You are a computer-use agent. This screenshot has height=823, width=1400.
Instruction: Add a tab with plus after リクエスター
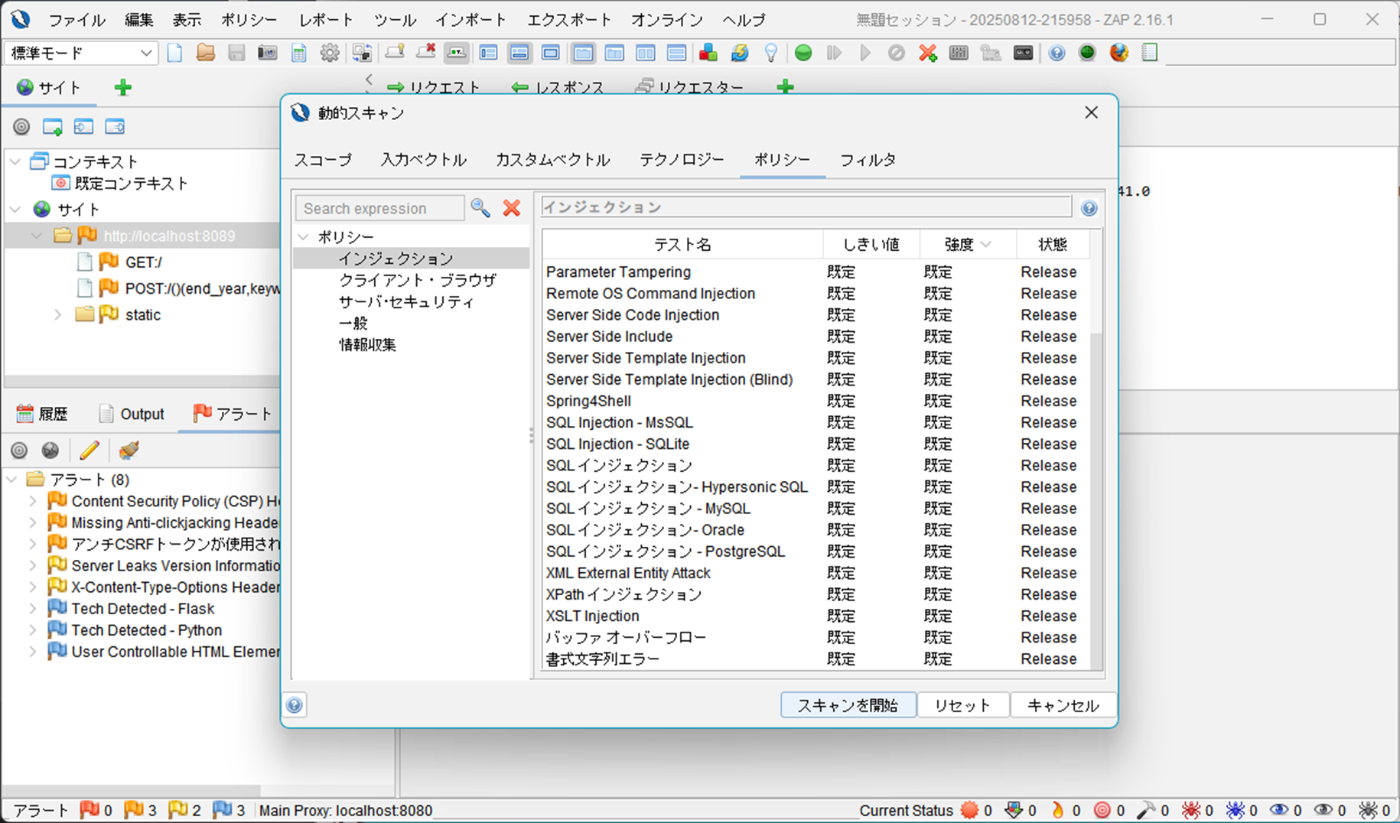pyautogui.click(x=785, y=88)
